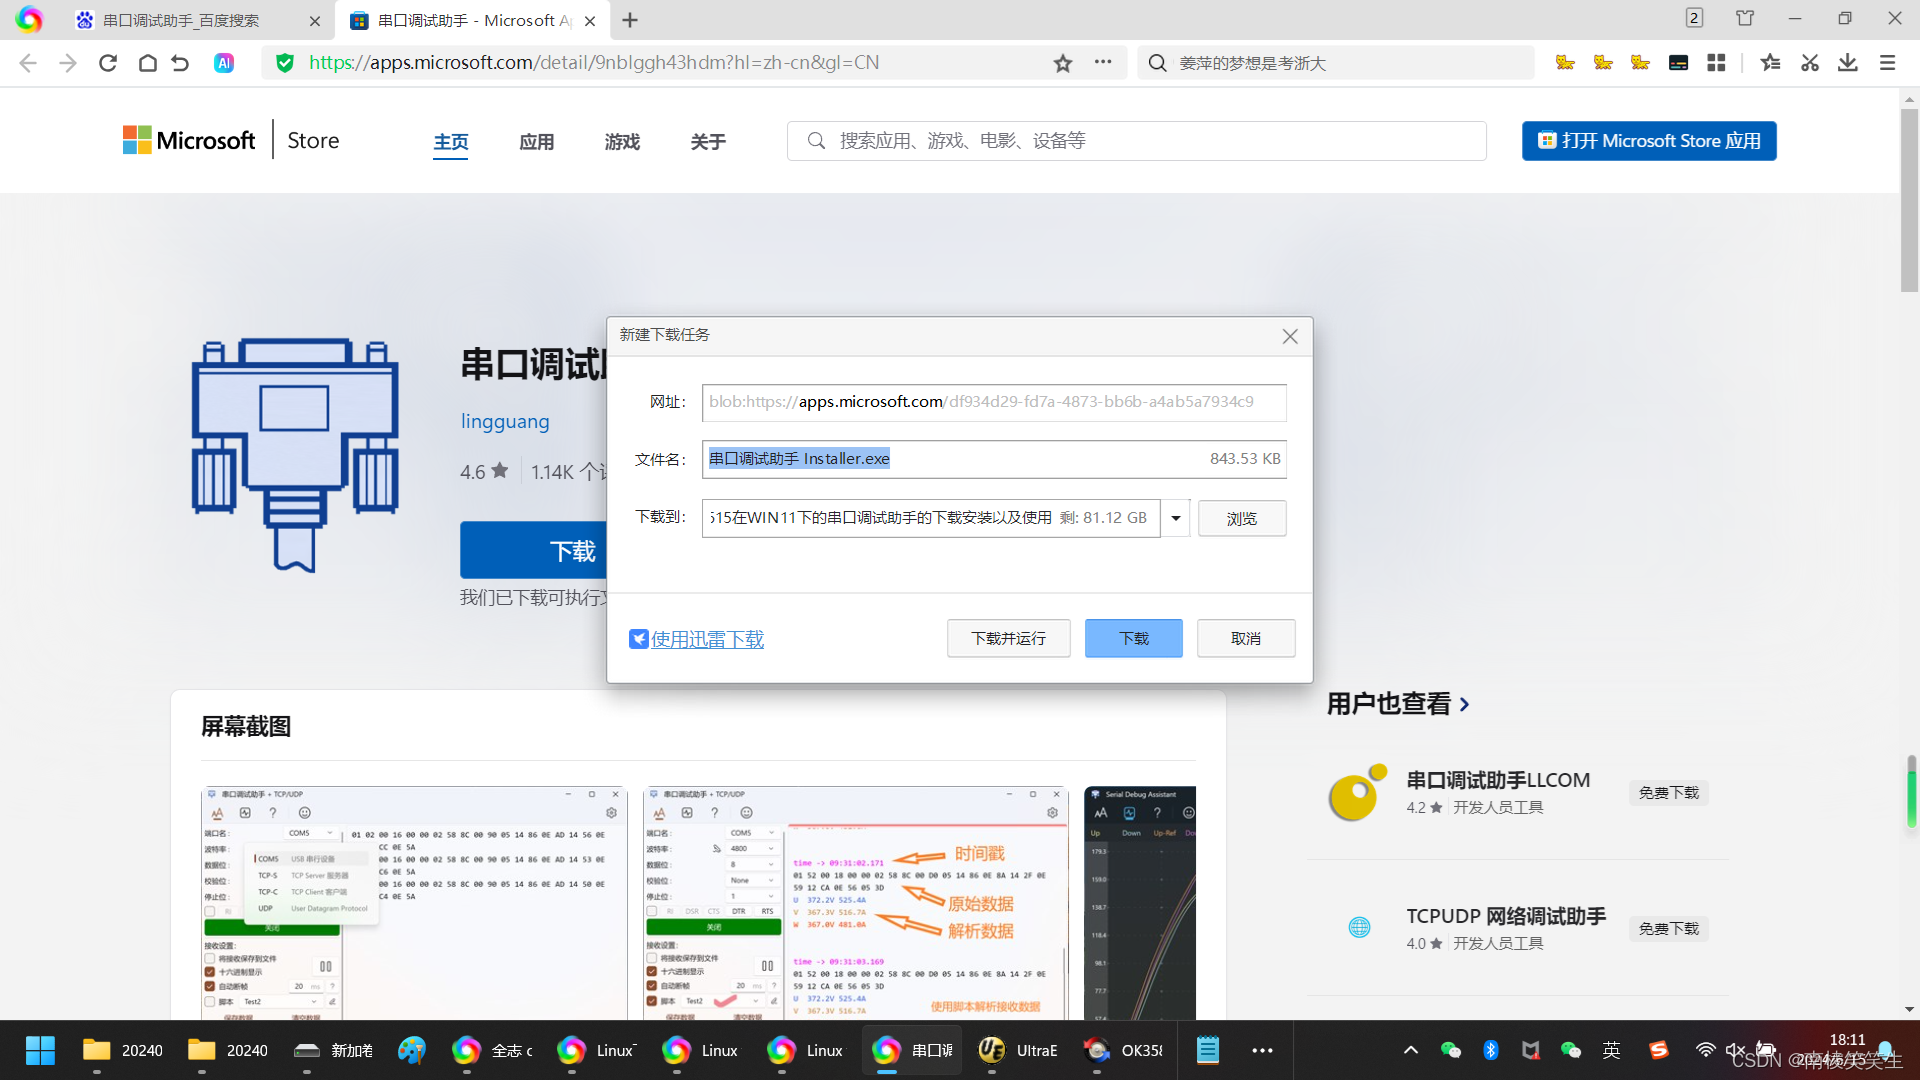Expand 用户也查看 section chevron

[x=1465, y=704]
